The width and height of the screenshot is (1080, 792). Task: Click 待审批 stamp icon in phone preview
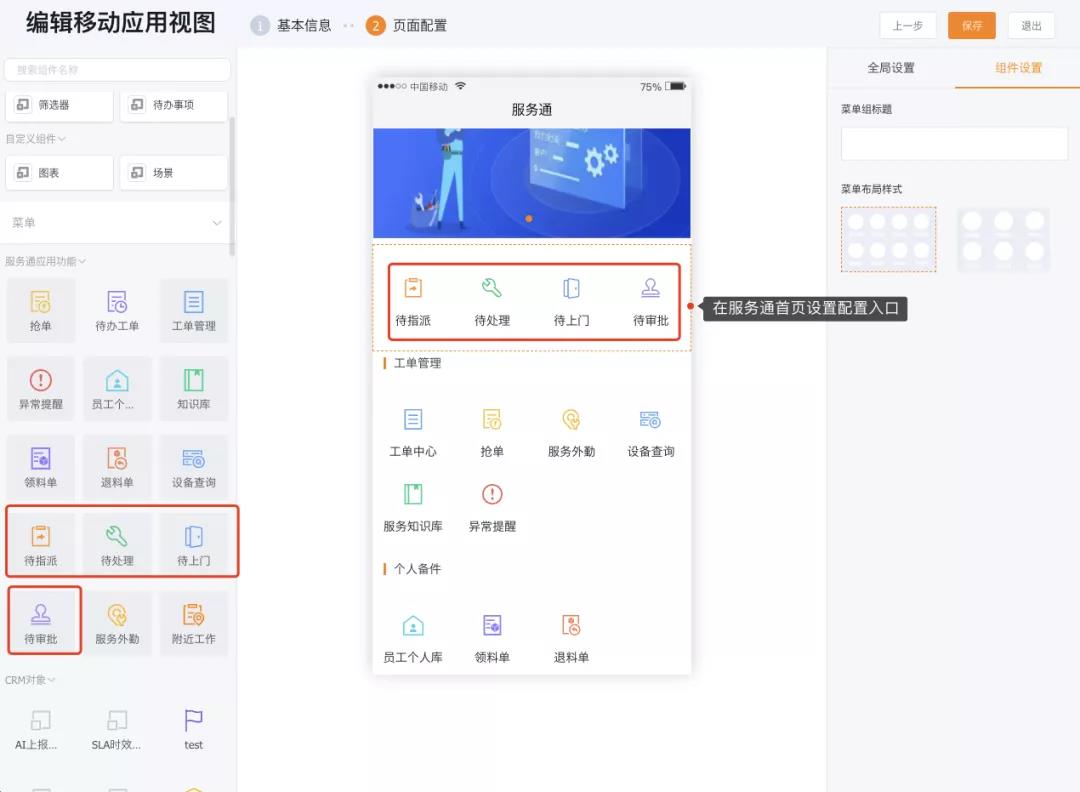point(651,287)
